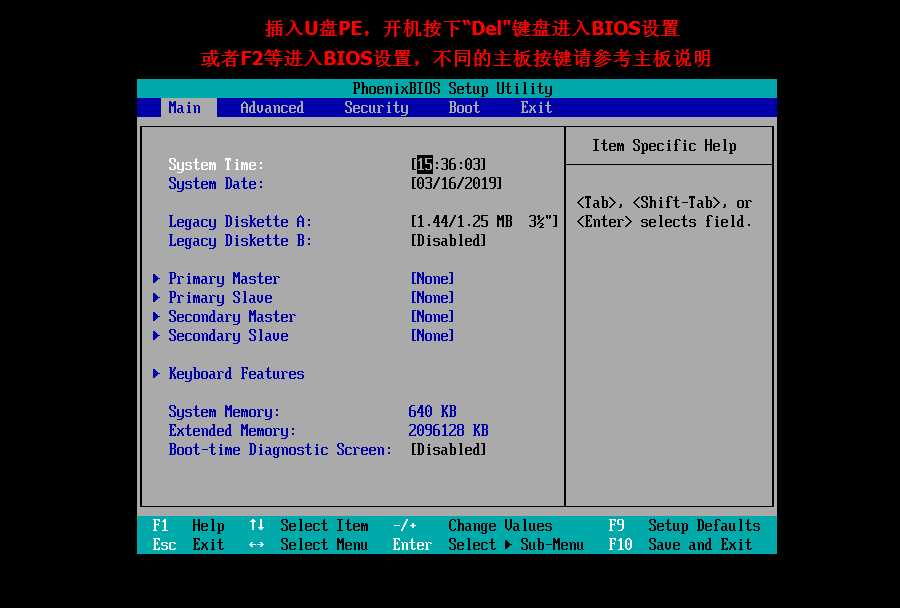Viewport: 900px width, 608px height.
Task: Click the System Time label
Action: 216,165
